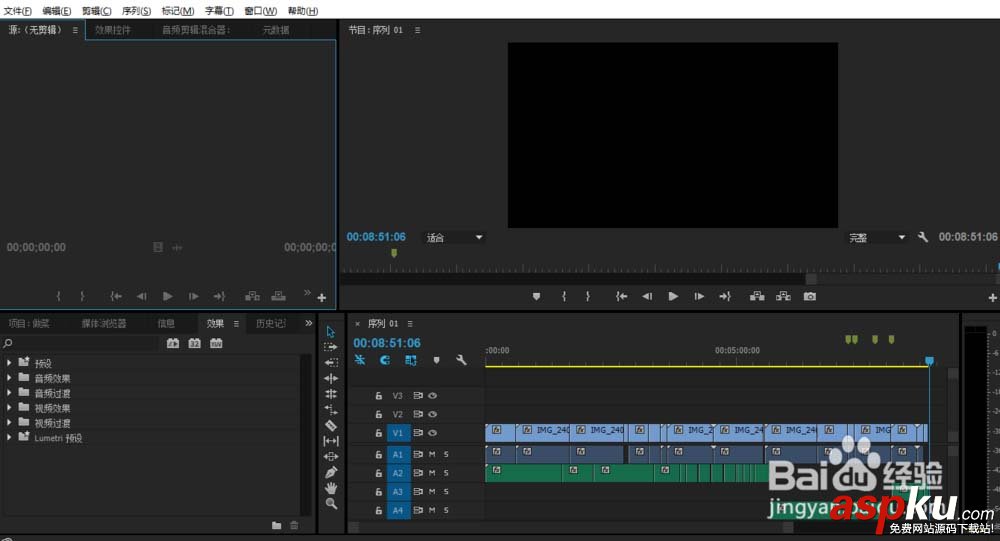Mark in point in program monitor
Image resolution: width=1000 pixels, height=541 pixels.
coord(564,297)
